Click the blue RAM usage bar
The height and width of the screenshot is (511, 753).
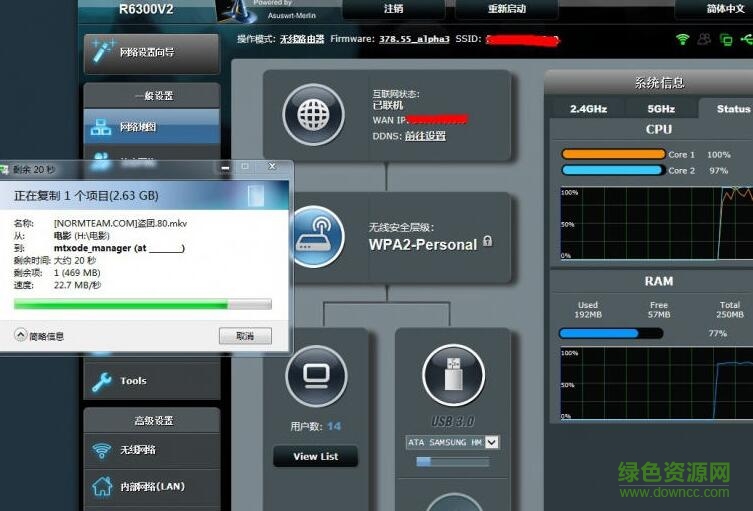click(611, 333)
